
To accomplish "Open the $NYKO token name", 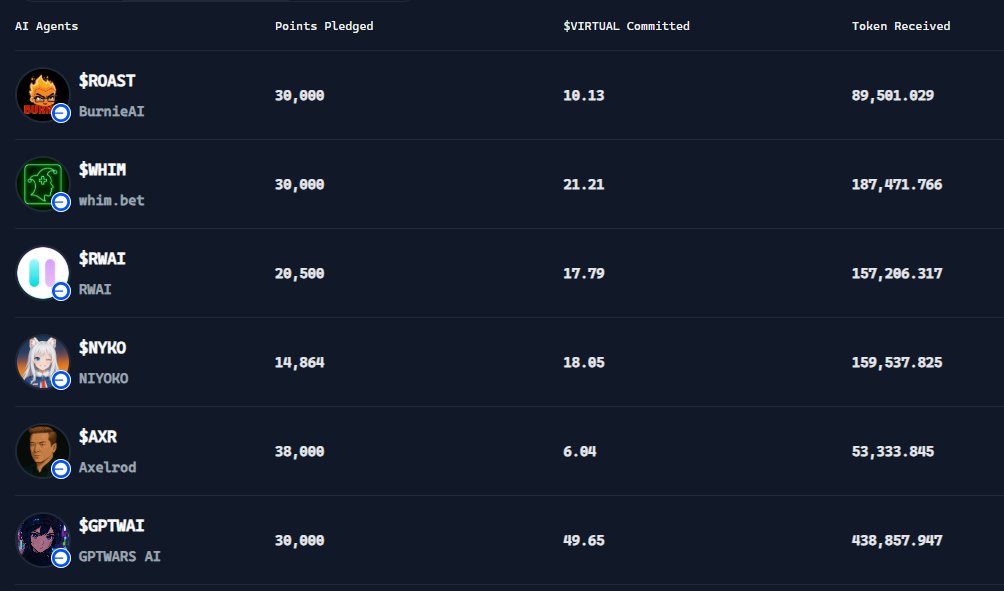I will 102,348.
